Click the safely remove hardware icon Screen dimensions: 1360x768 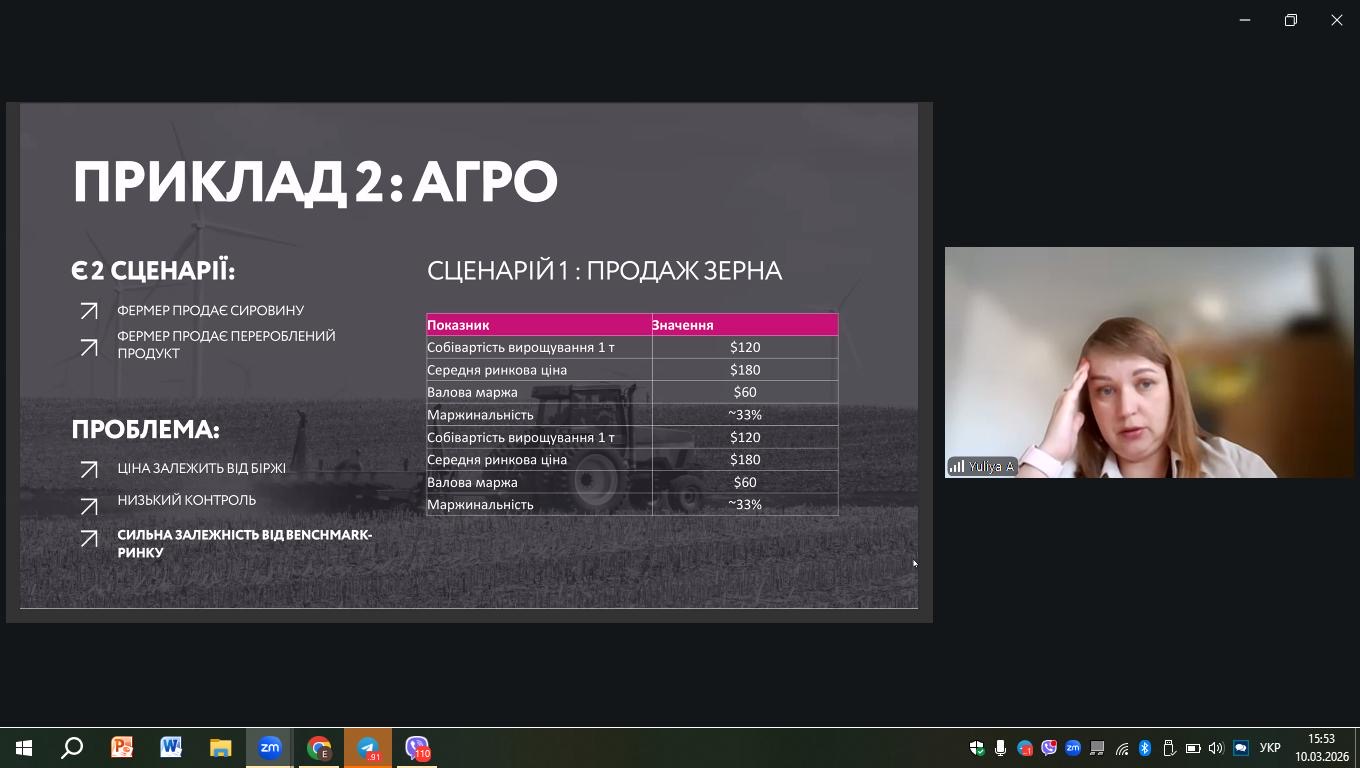[x=1168, y=748]
